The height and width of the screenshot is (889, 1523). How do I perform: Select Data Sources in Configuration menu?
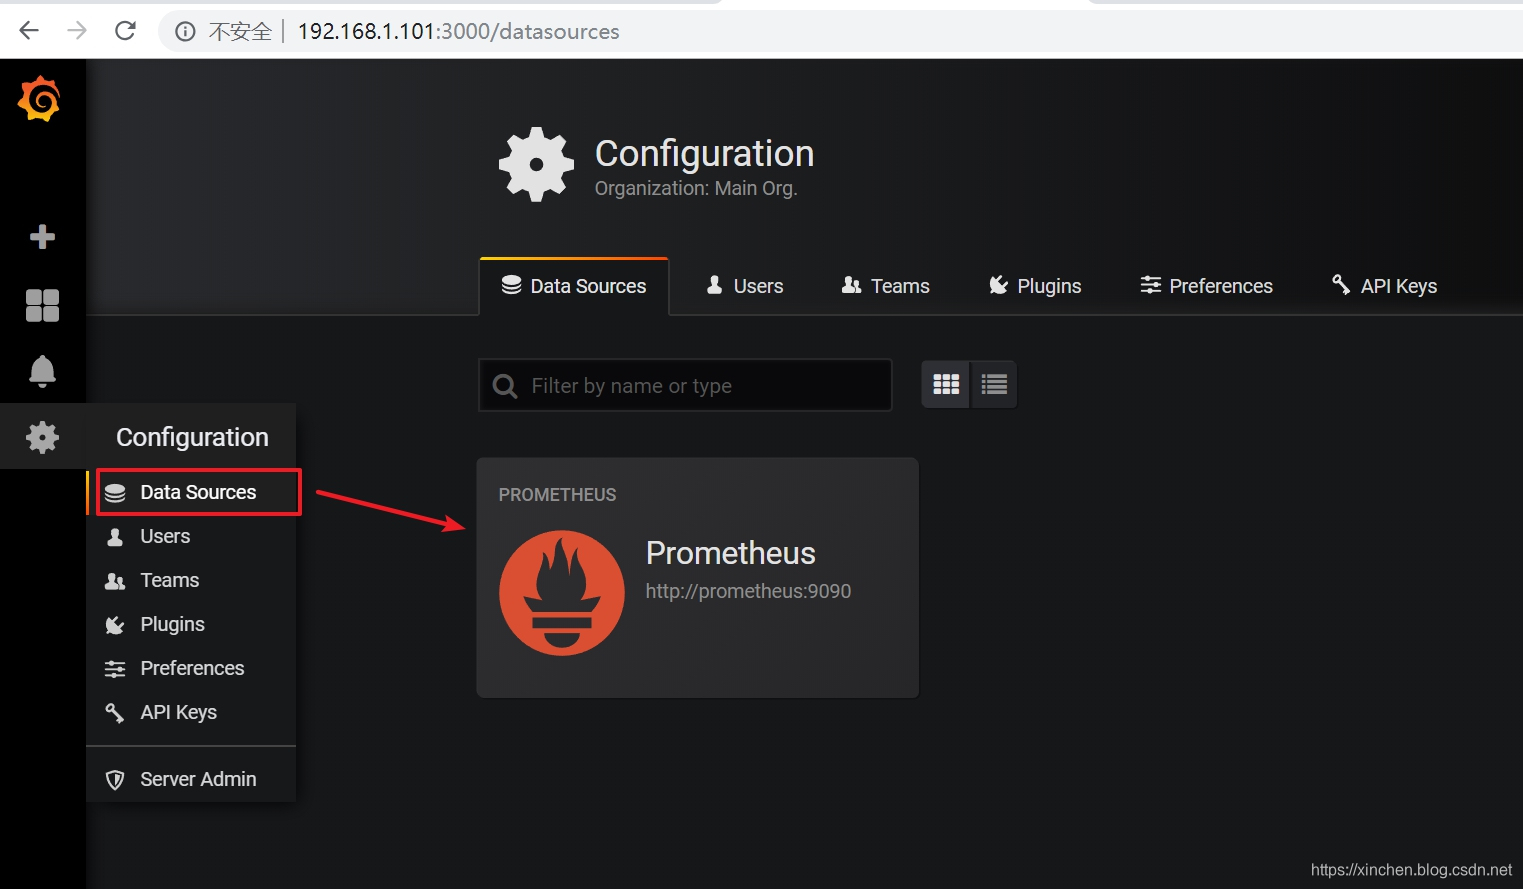click(198, 492)
